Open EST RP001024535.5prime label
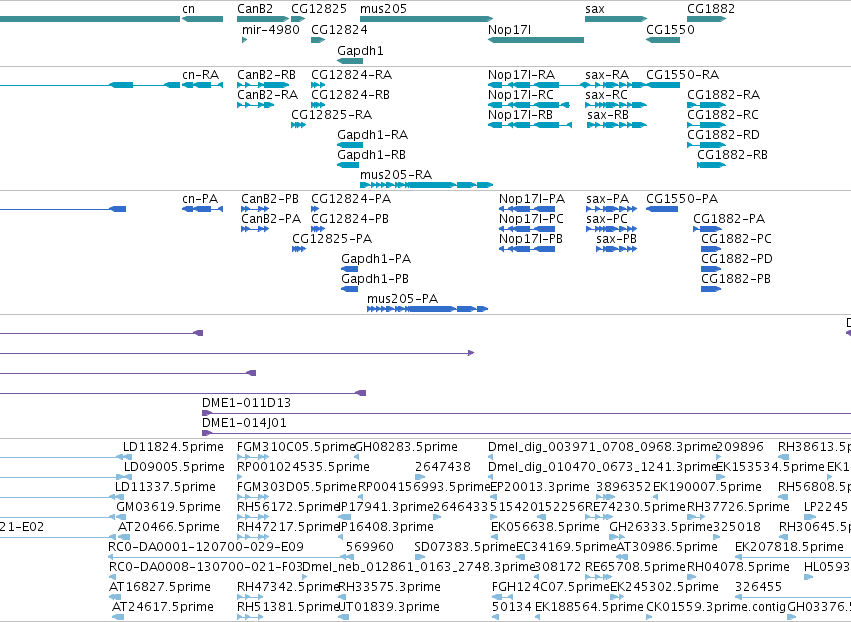 tap(303, 467)
